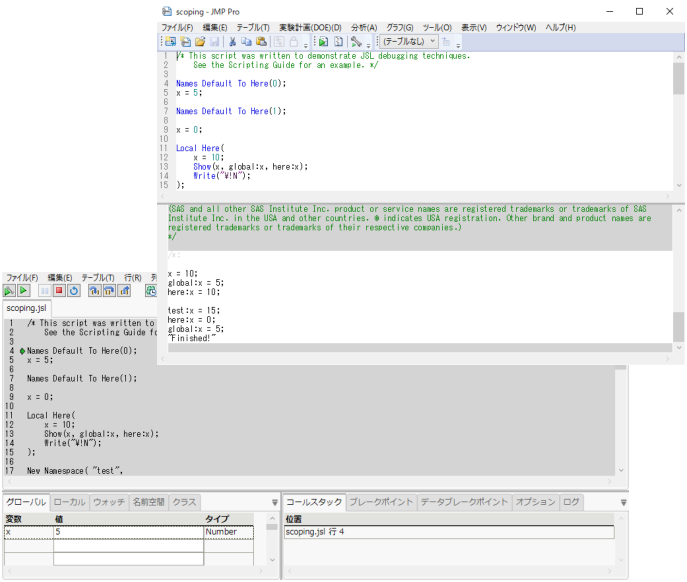Image resolution: width=687 pixels, height=582 pixels.
Task: Click the Step Into icon
Action: [x=94, y=291]
